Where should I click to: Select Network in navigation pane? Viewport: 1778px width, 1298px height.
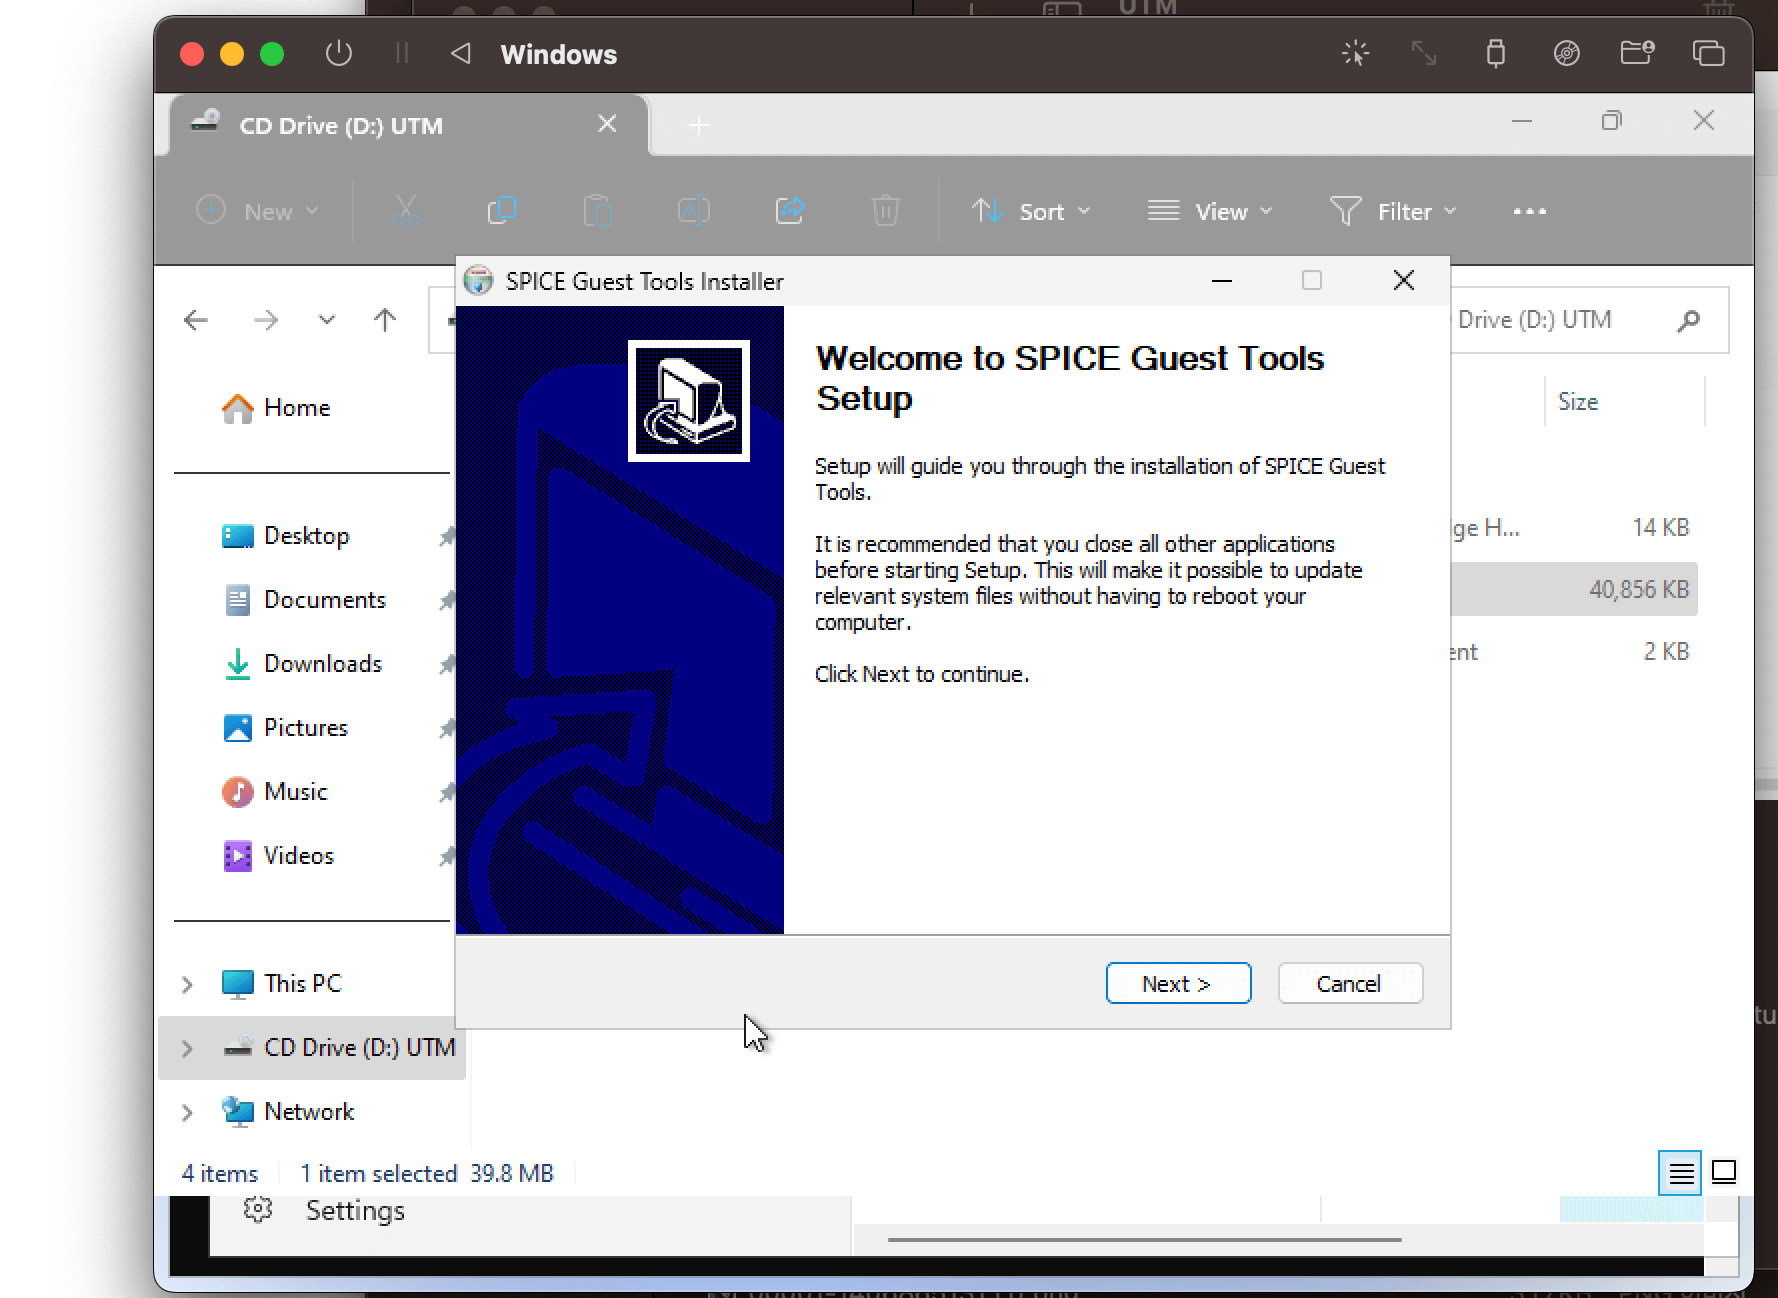point(288,1112)
